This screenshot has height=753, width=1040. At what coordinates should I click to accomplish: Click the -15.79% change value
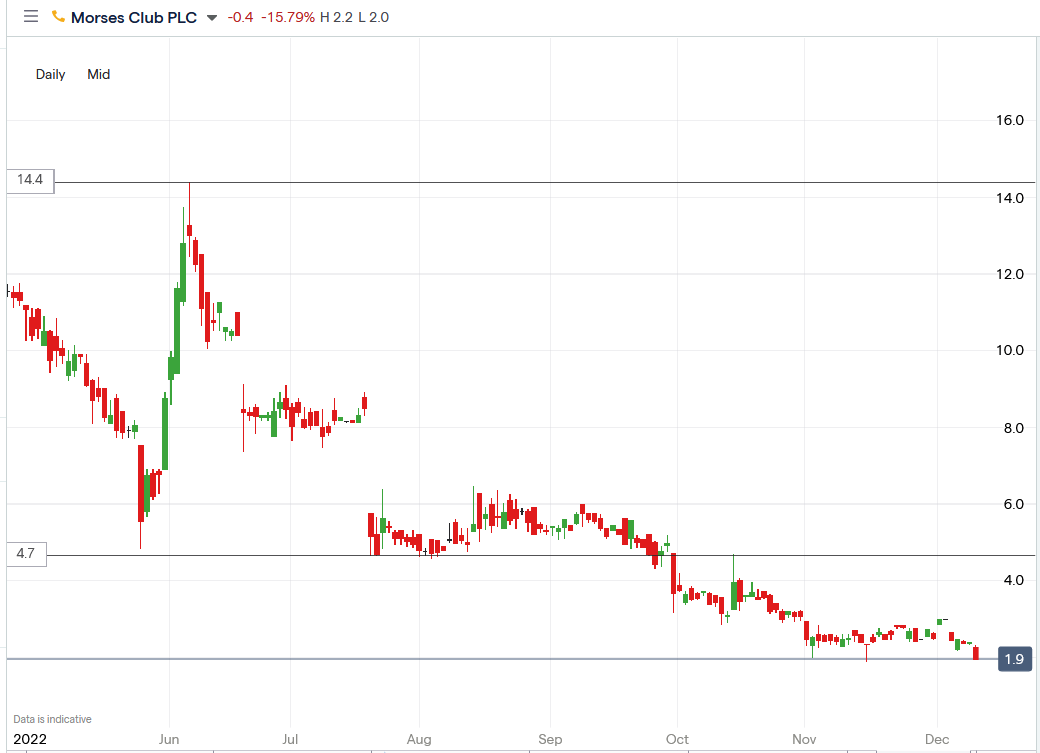[288, 17]
